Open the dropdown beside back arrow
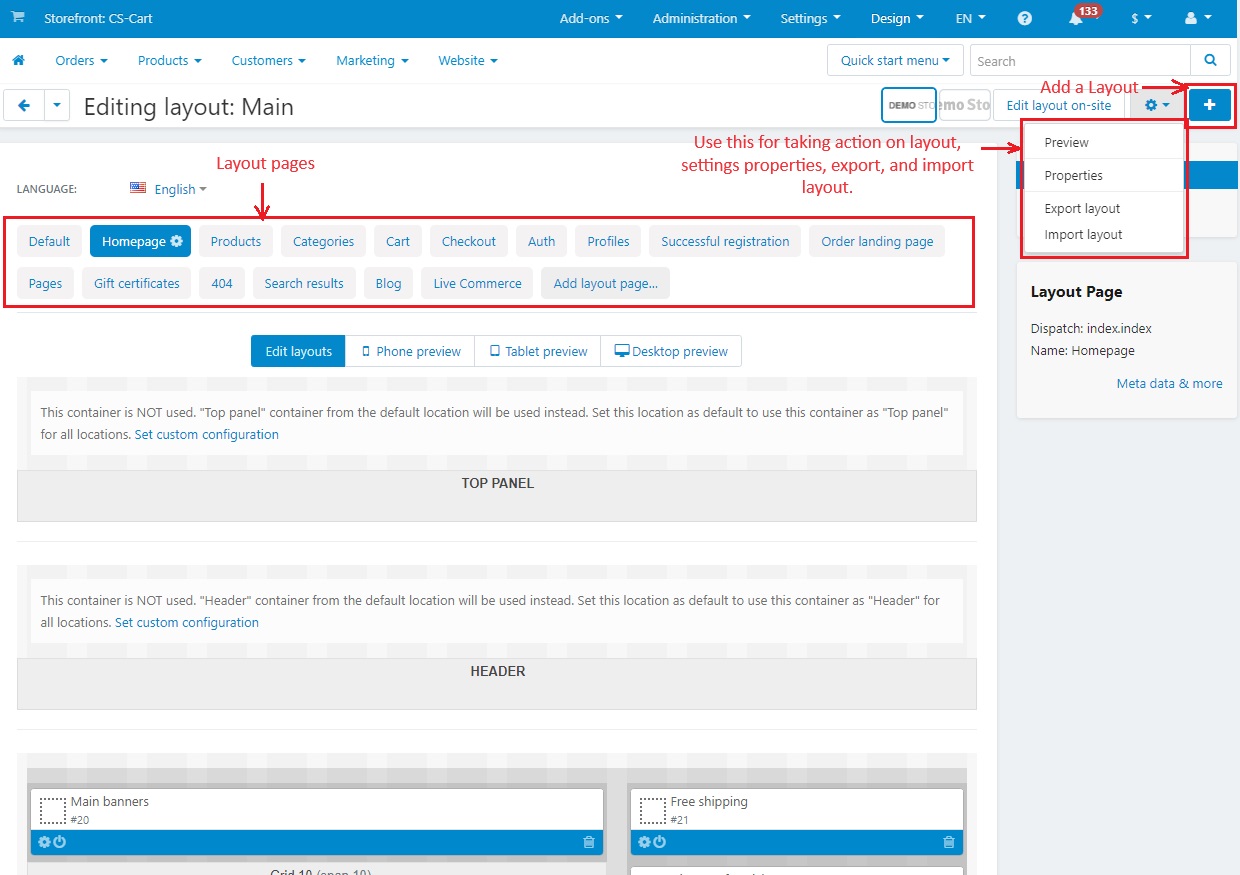The height and width of the screenshot is (875, 1240). (x=57, y=105)
